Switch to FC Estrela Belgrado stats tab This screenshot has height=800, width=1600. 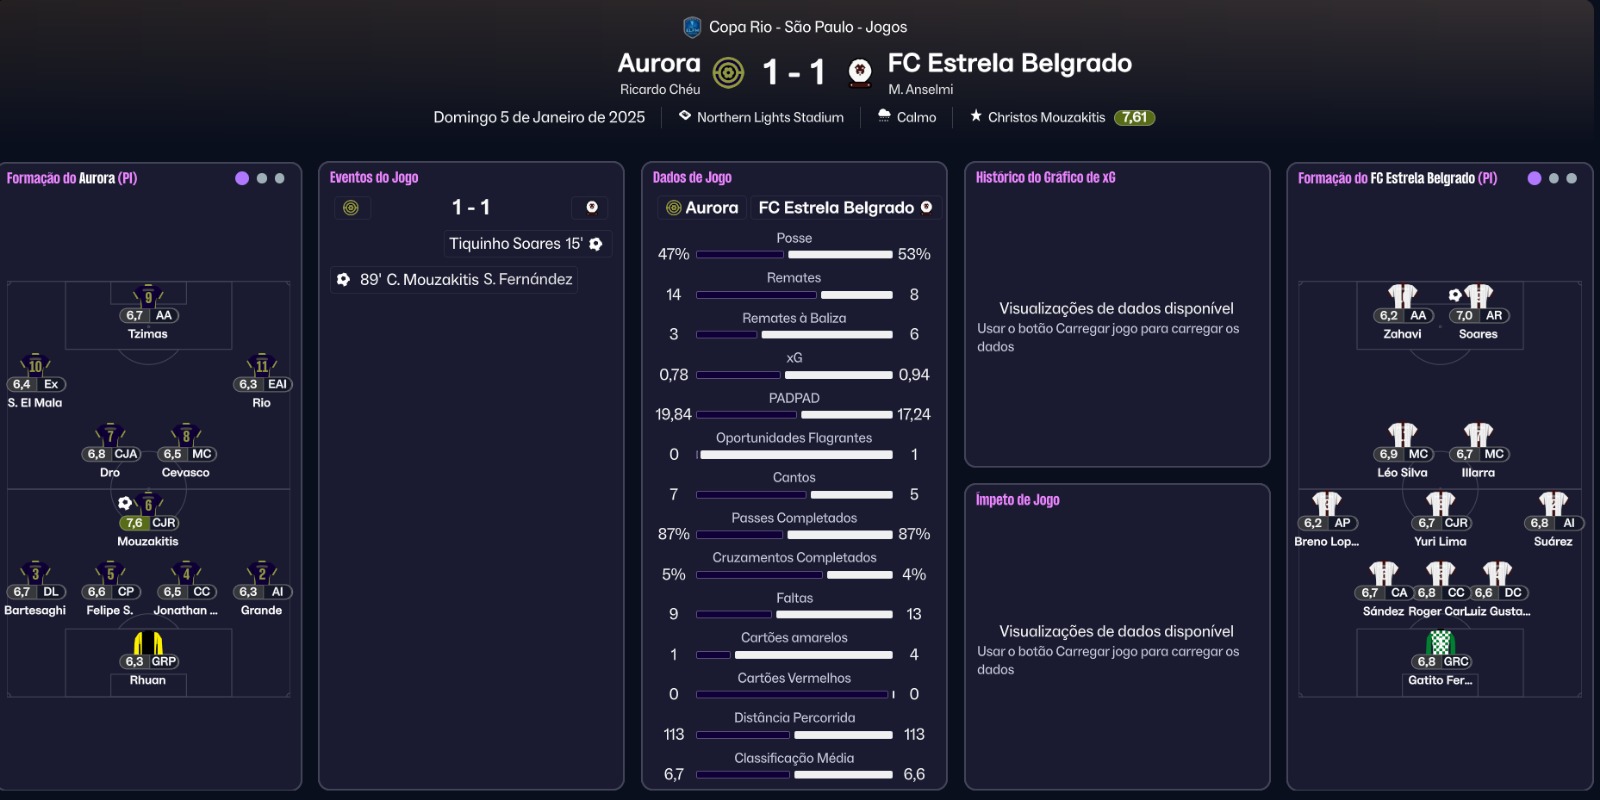point(845,207)
